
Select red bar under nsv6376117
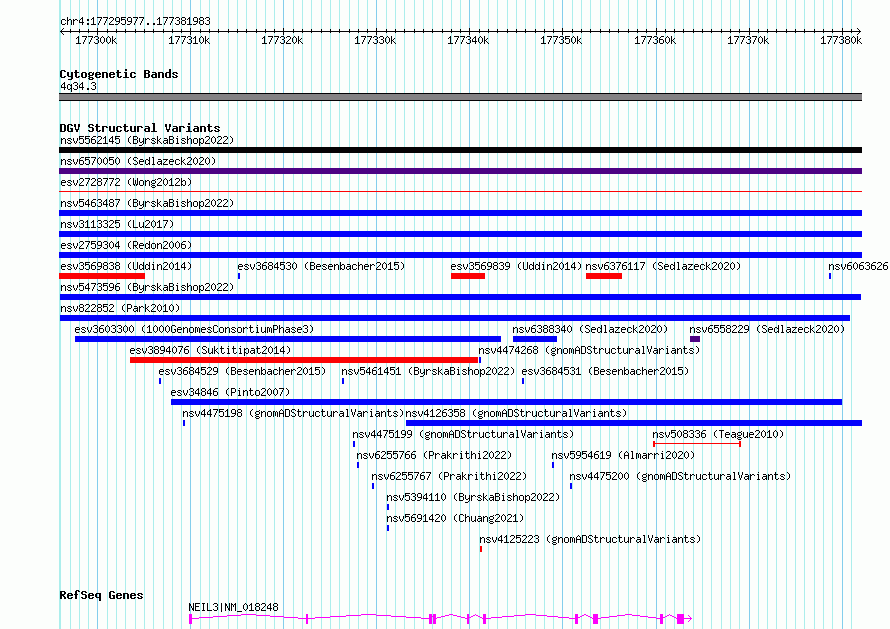click(604, 276)
